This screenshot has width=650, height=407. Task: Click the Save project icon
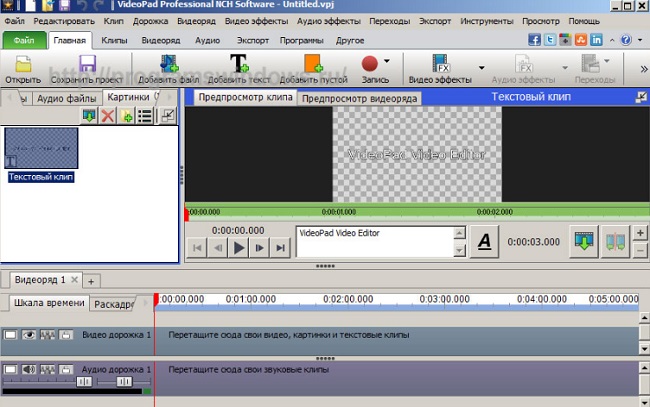coord(87,68)
